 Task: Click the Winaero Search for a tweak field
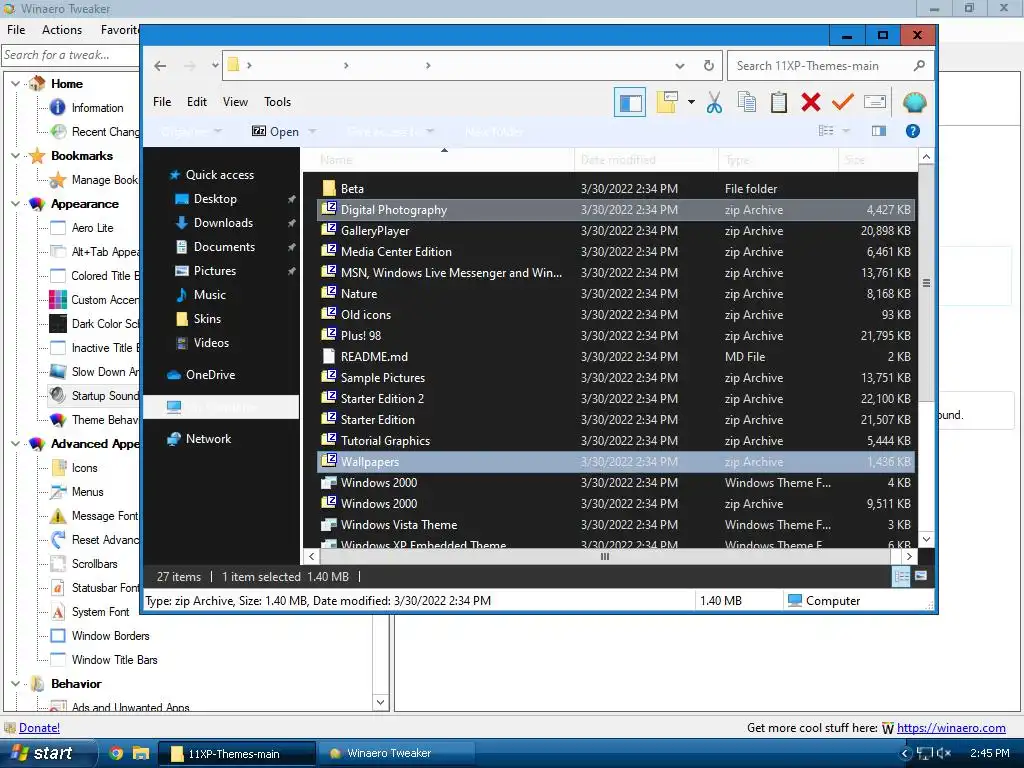[x=71, y=55]
